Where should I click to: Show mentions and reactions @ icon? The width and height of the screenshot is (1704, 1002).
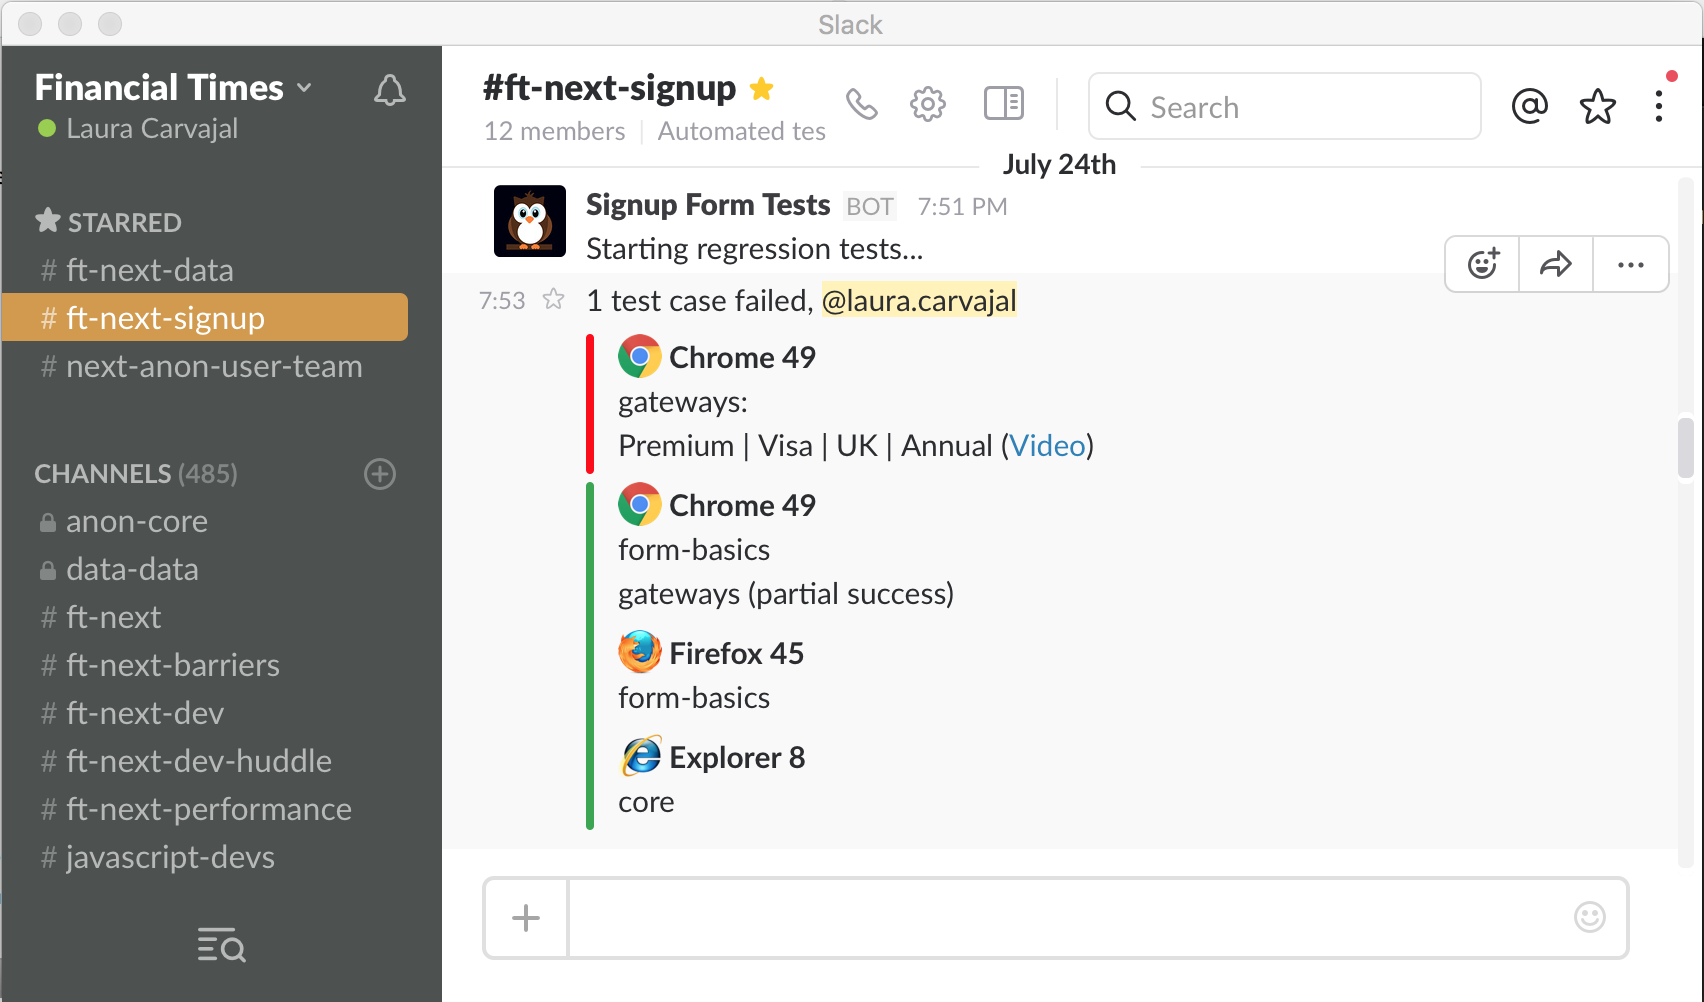click(x=1530, y=105)
